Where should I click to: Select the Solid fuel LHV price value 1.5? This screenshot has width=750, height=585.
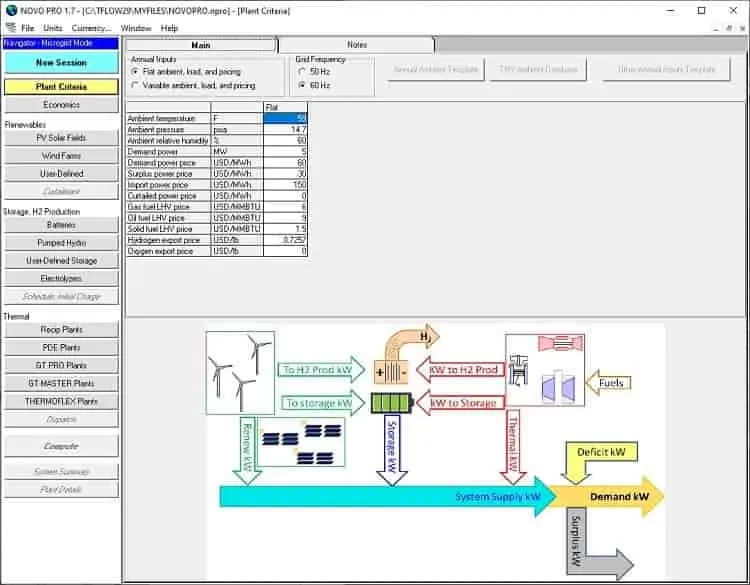(x=285, y=229)
